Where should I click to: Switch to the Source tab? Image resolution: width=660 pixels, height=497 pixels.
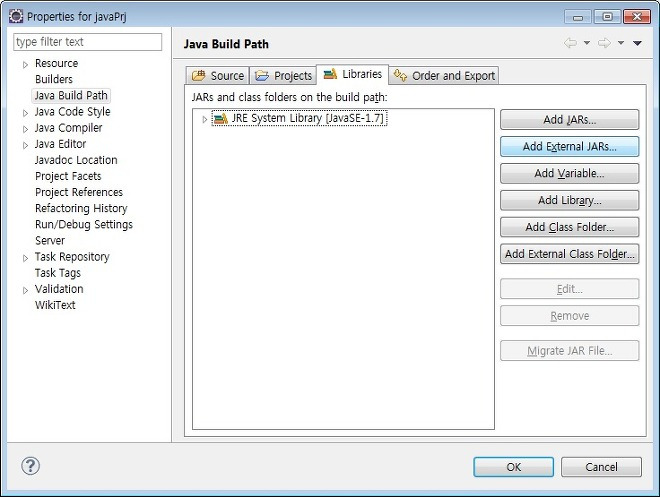[218, 76]
